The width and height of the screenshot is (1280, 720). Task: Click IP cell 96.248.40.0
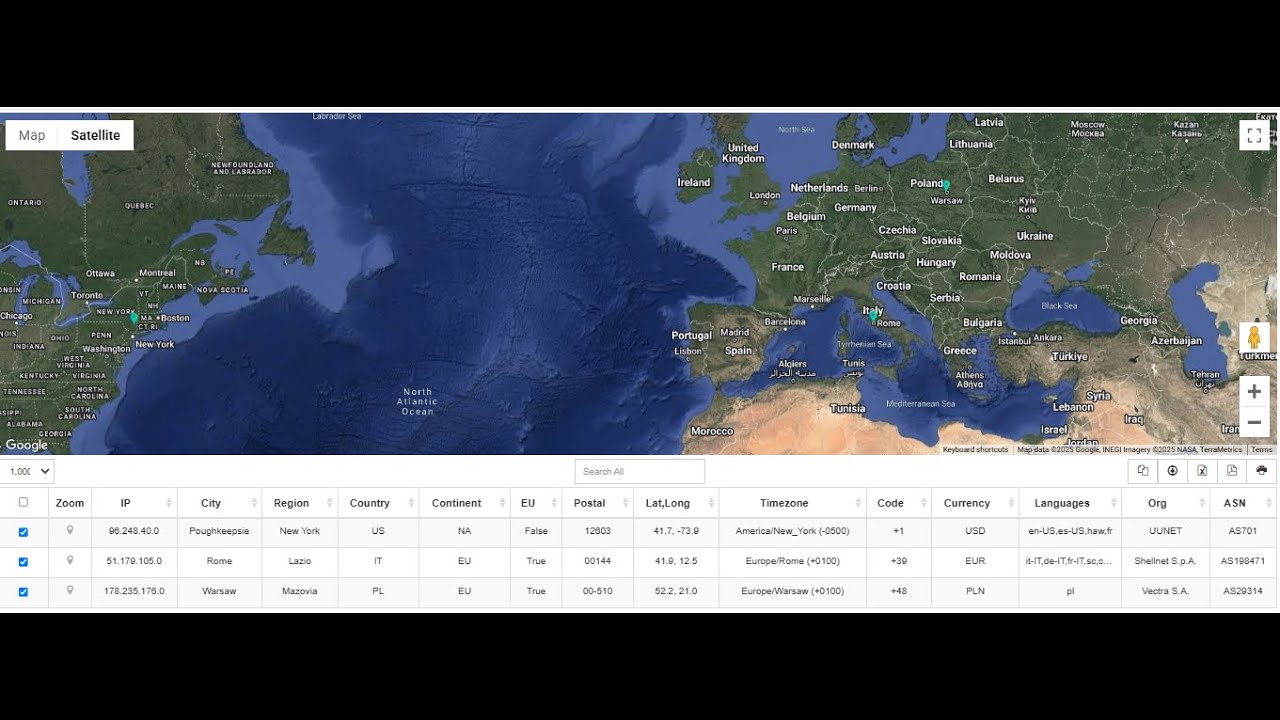click(134, 532)
